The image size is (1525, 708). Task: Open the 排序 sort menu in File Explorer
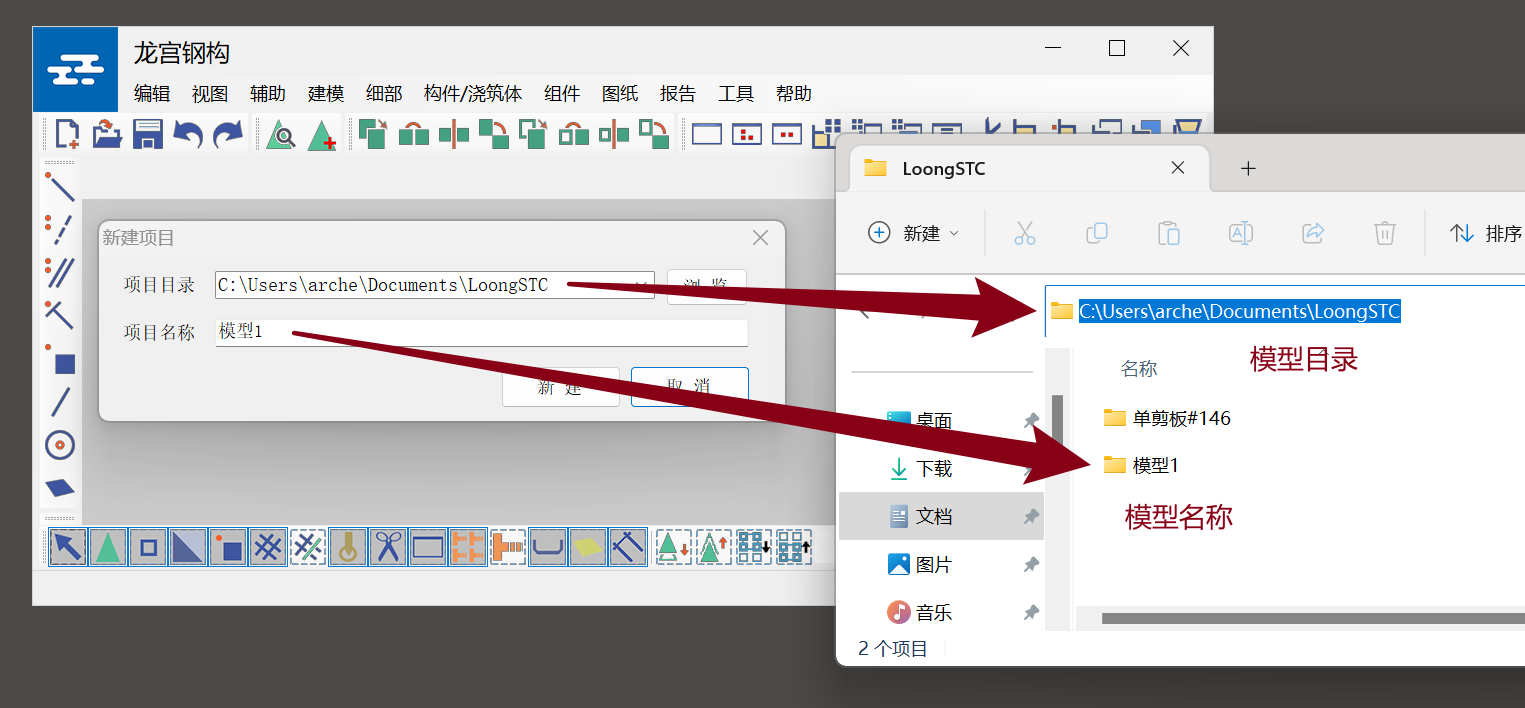point(1487,233)
